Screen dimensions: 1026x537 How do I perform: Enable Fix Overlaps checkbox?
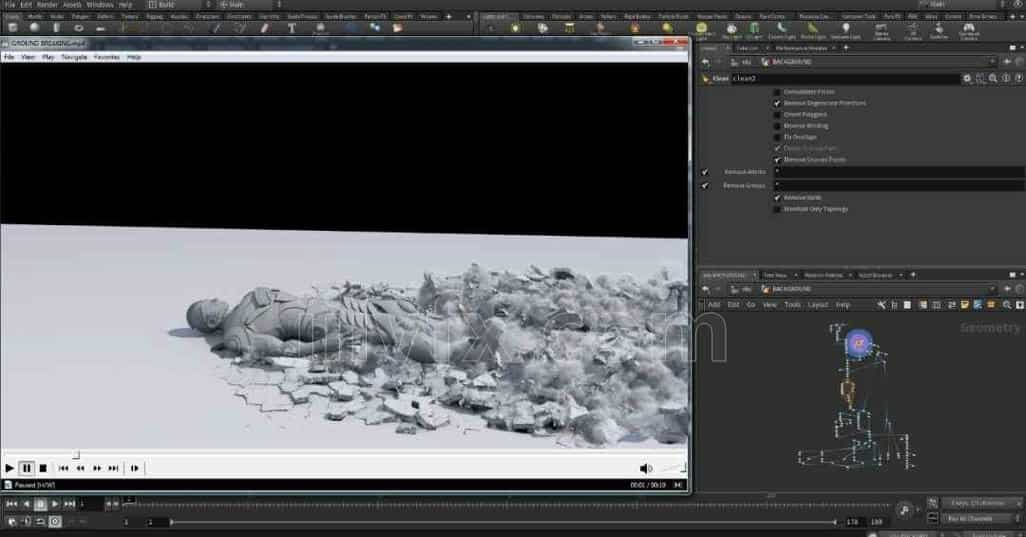pyautogui.click(x=777, y=137)
